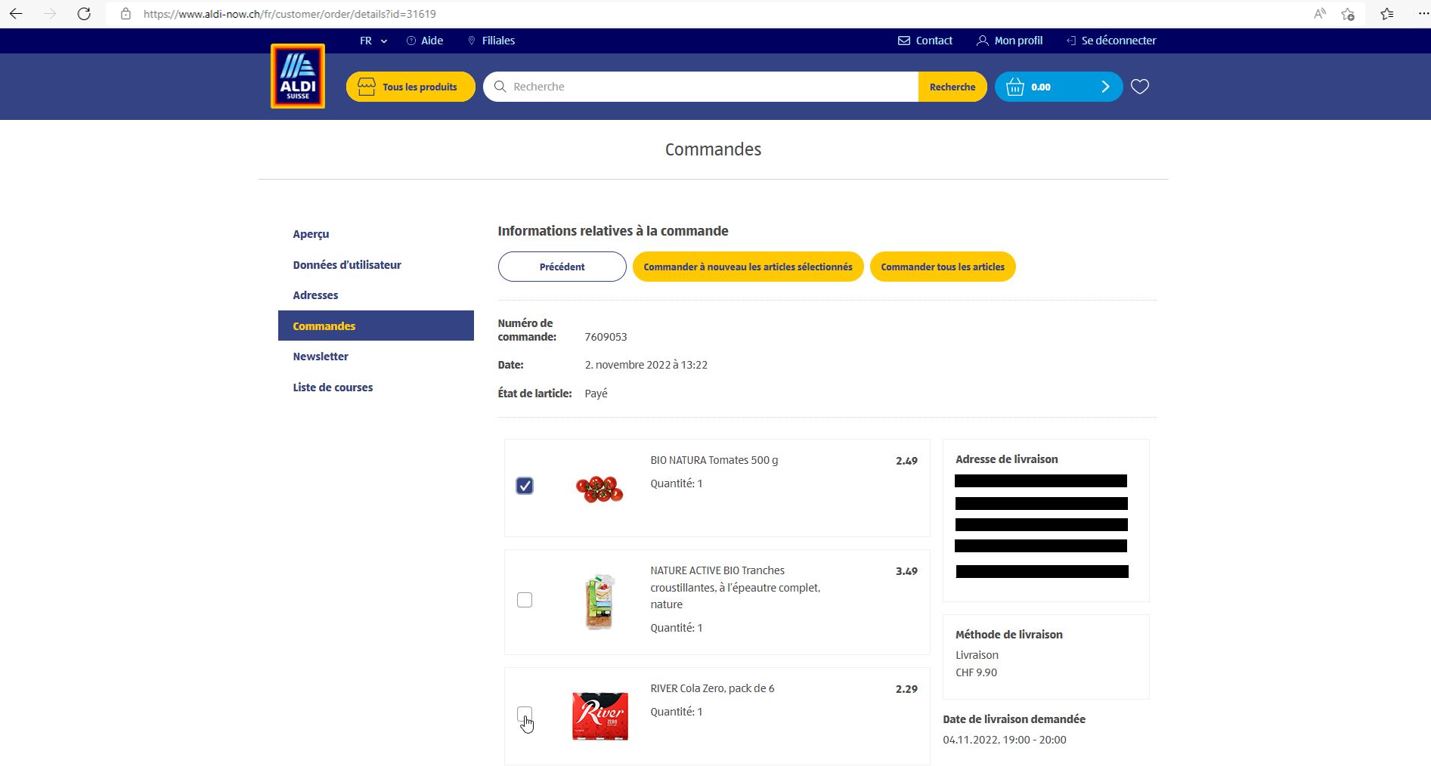Check the RIVER Cola Zero checkbox
The height and width of the screenshot is (766, 1431).
525,713
